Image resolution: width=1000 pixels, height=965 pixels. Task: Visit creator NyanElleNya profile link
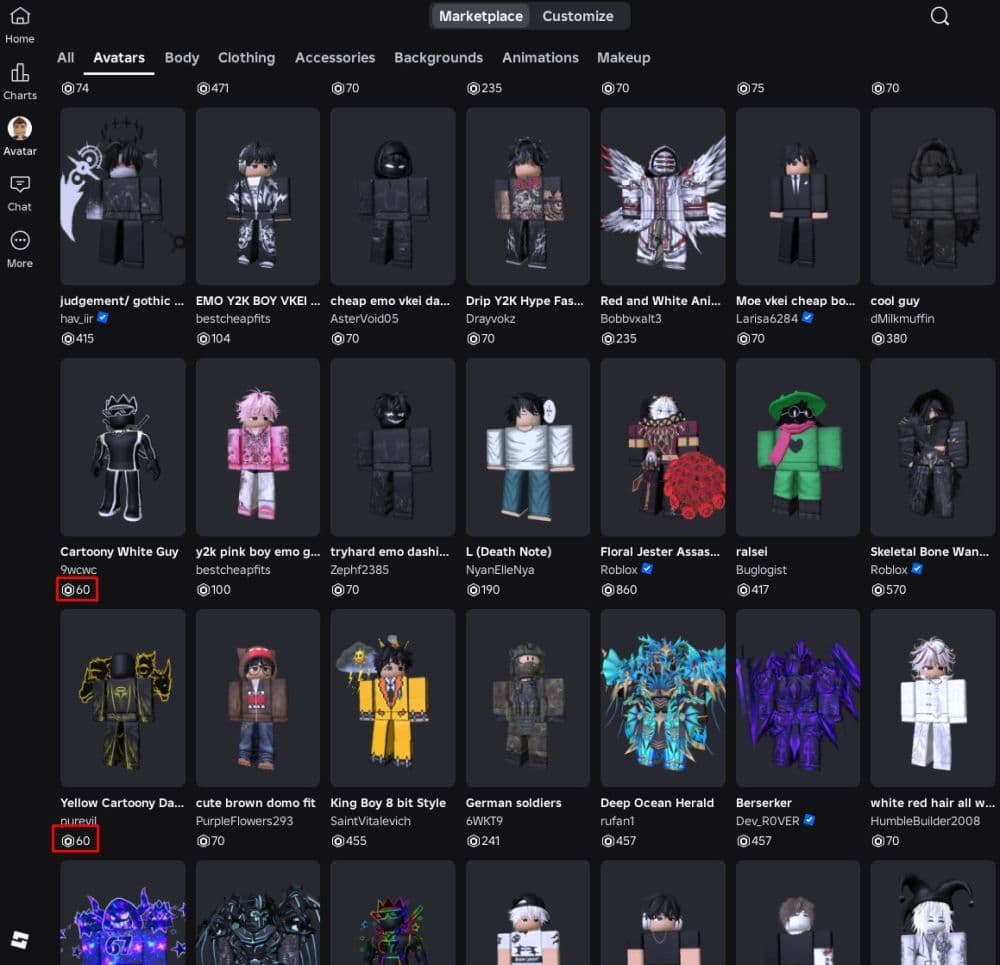tap(500, 570)
